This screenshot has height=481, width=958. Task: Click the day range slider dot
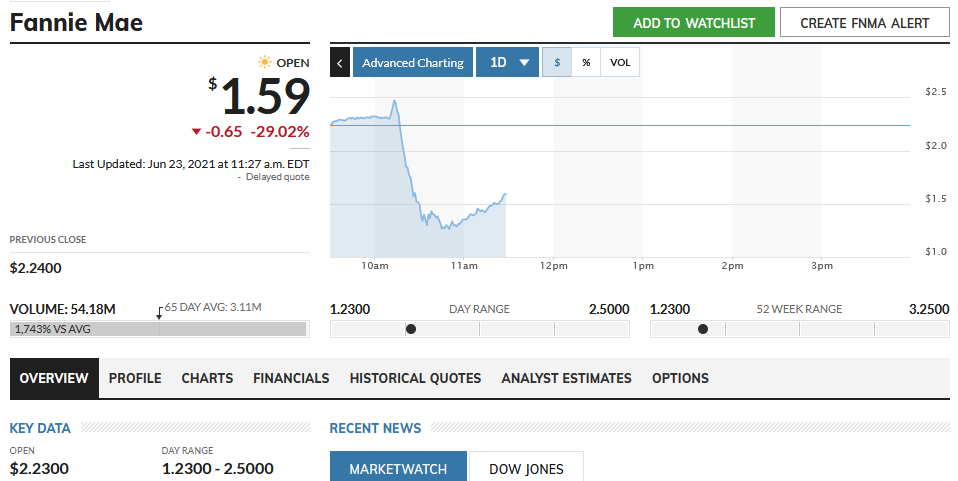[x=411, y=329]
